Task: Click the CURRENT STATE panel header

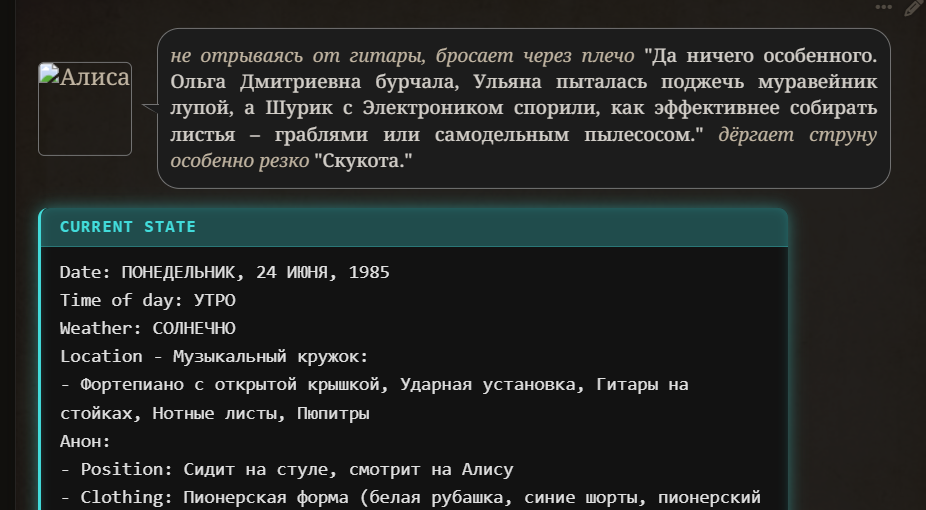Action: pos(414,227)
